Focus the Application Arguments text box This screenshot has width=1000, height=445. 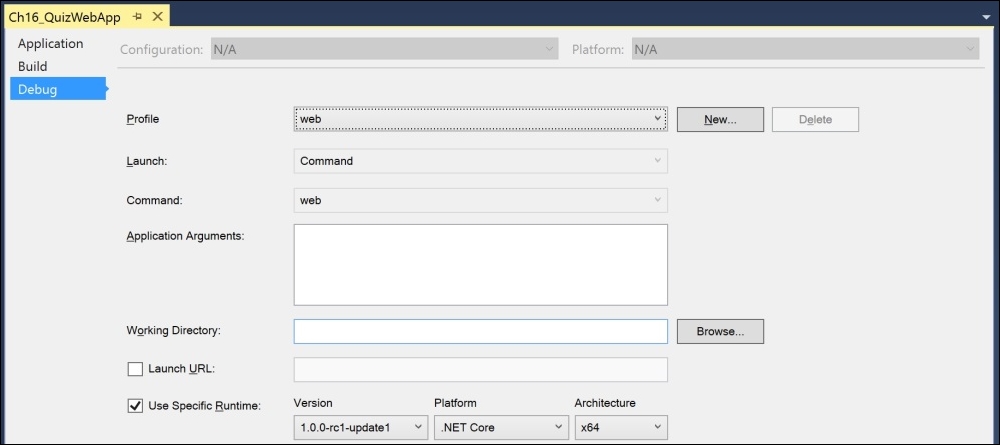click(x=480, y=265)
